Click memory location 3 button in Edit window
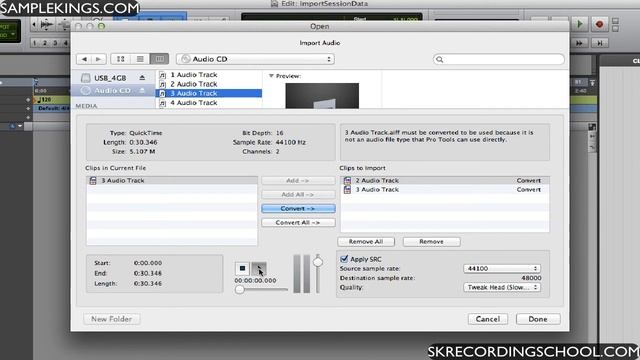This screenshot has width=640, height=360. (x=55, y=43)
